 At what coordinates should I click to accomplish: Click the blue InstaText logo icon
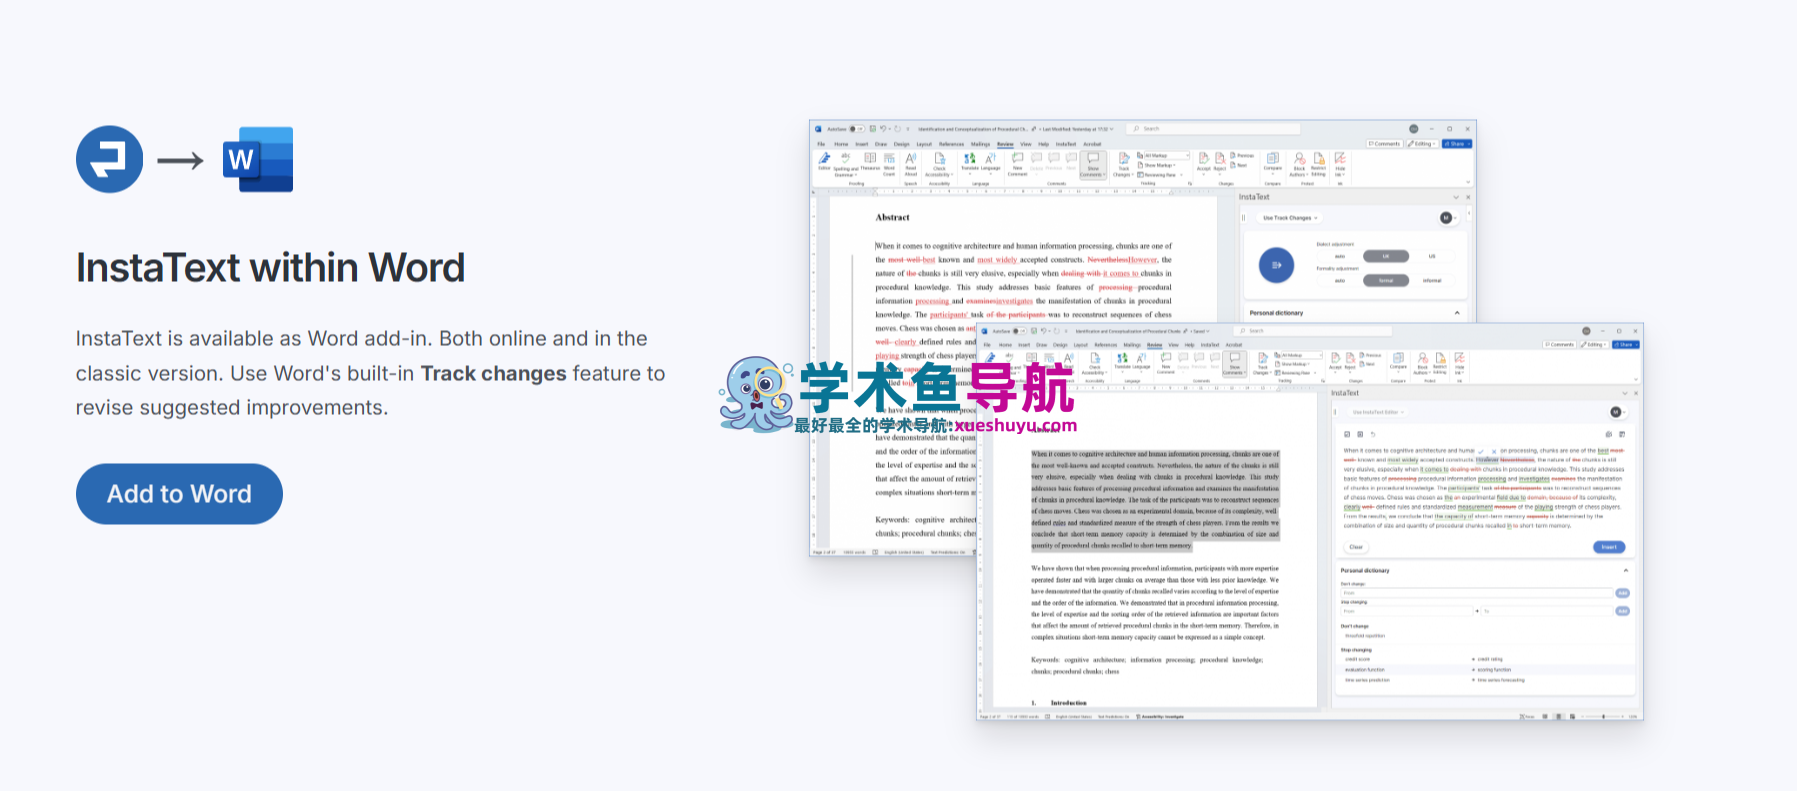(x=110, y=159)
